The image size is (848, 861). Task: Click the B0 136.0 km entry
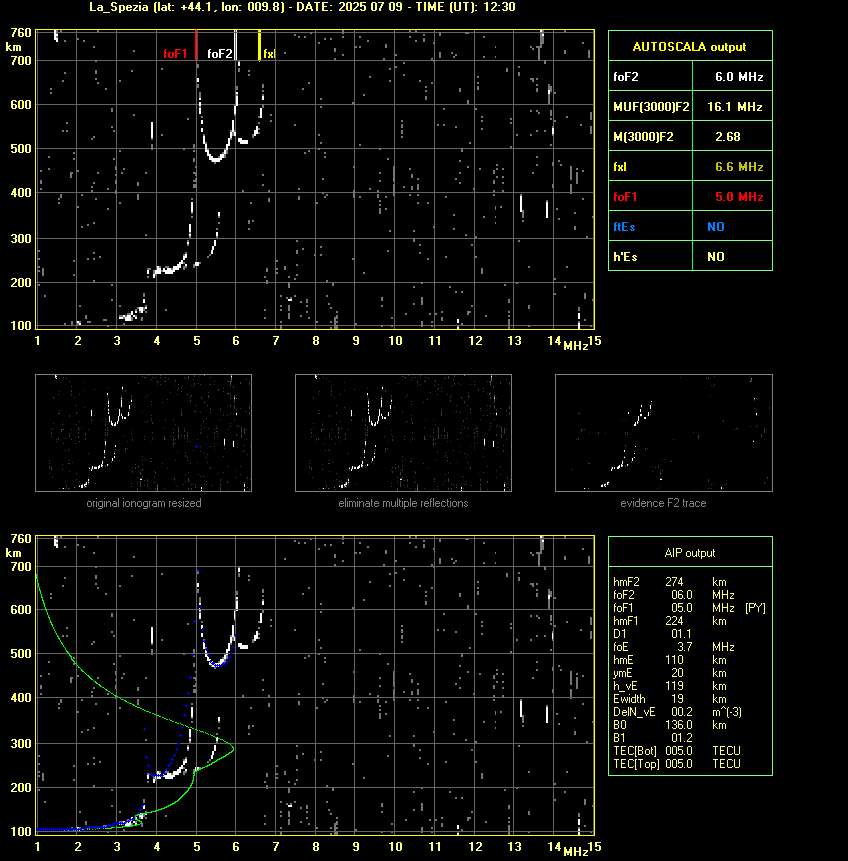(x=670, y=725)
